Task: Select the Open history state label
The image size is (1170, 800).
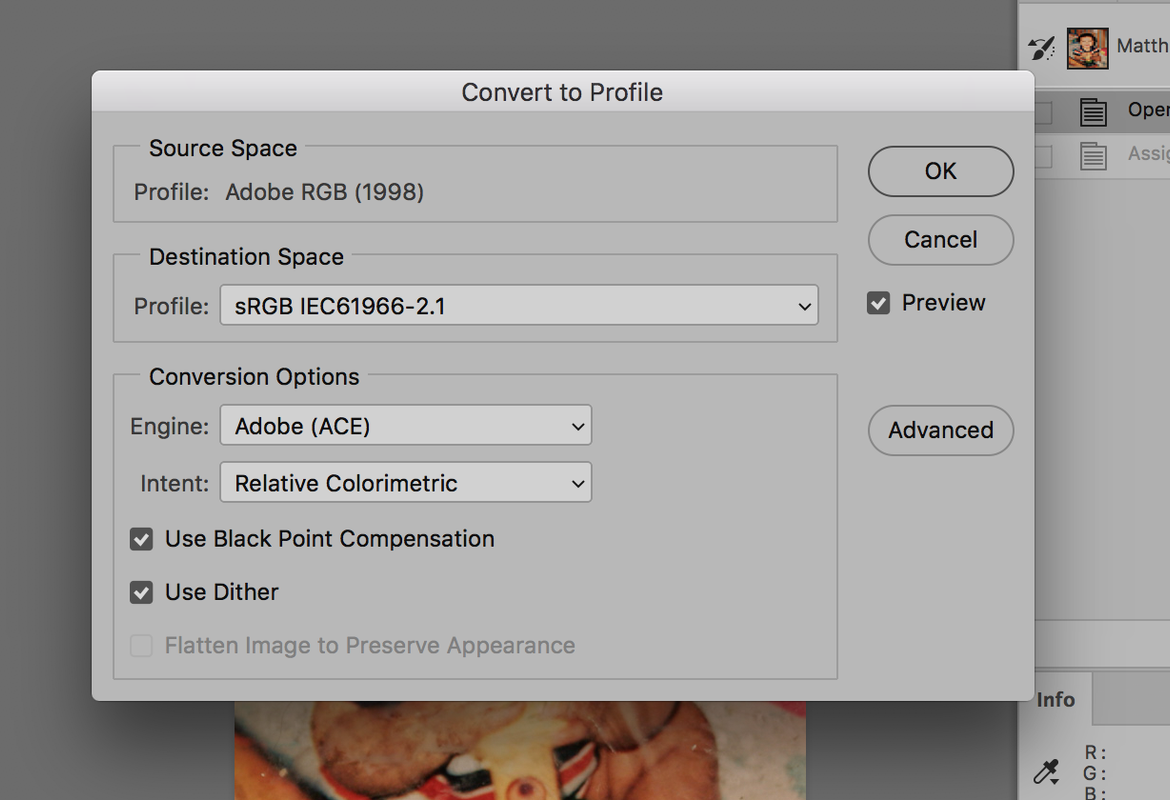Action: coord(1148,110)
